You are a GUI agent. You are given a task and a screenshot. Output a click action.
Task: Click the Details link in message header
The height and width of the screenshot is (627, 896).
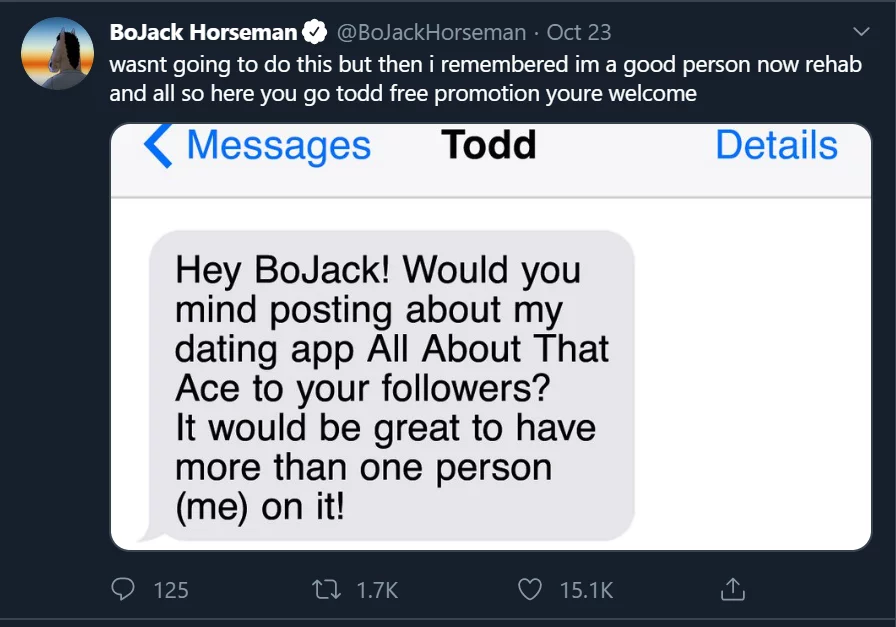tap(776, 145)
